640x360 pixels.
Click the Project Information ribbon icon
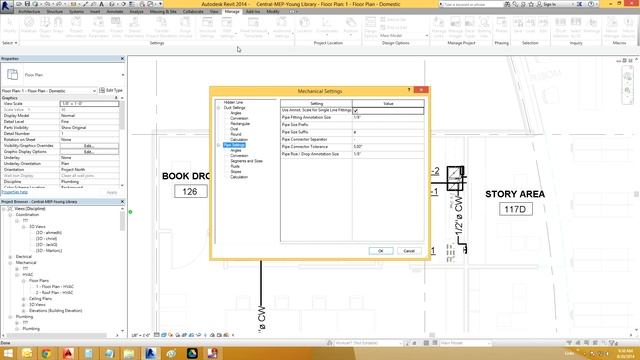pyautogui.click(x=76, y=27)
